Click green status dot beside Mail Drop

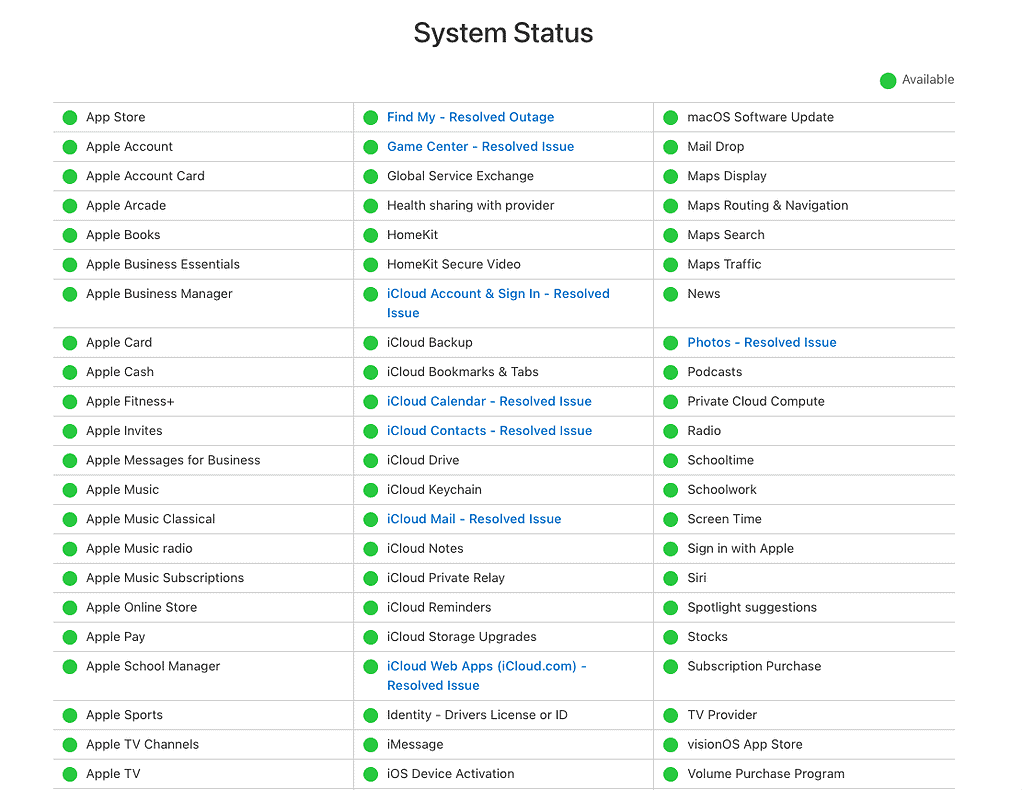pyautogui.click(x=671, y=147)
